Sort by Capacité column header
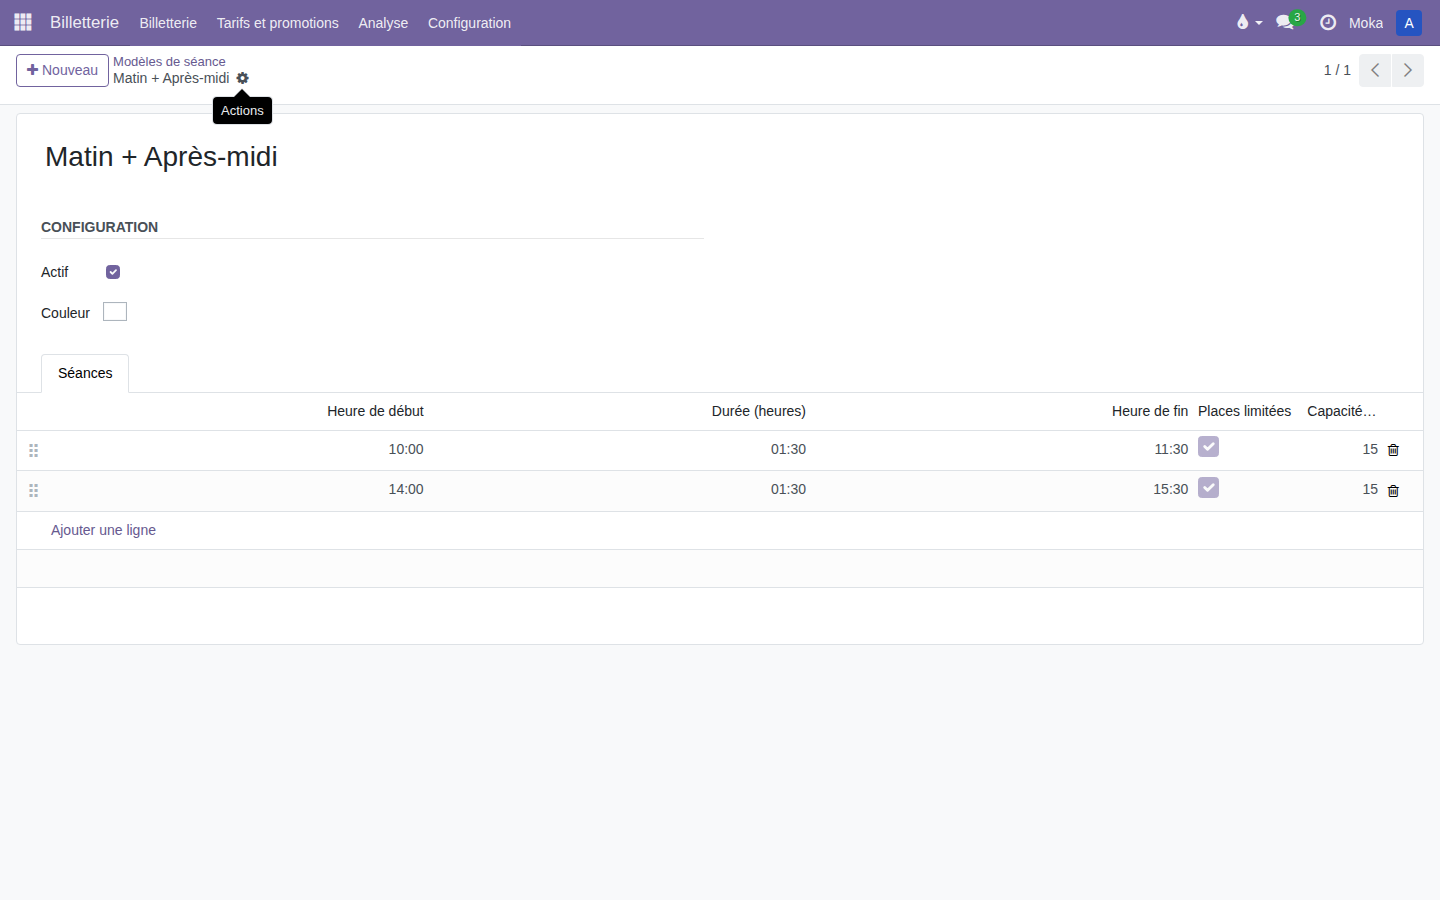Image resolution: width=1440 pixels, height=900 pixels. pos(1341,411)
